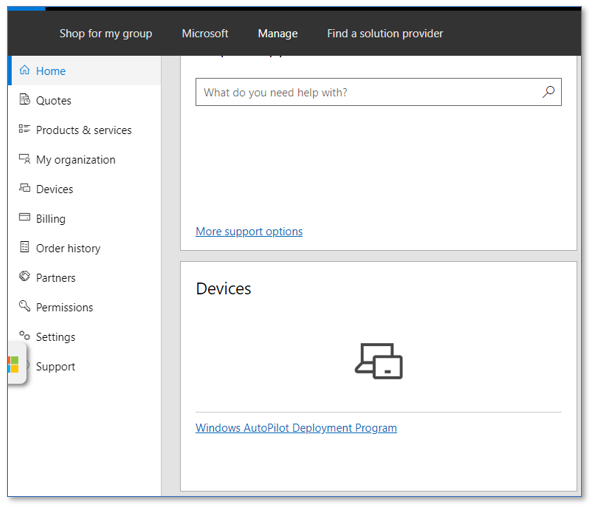
Task: Click the Quotes document icon
Action: click(x=24, y=99)
